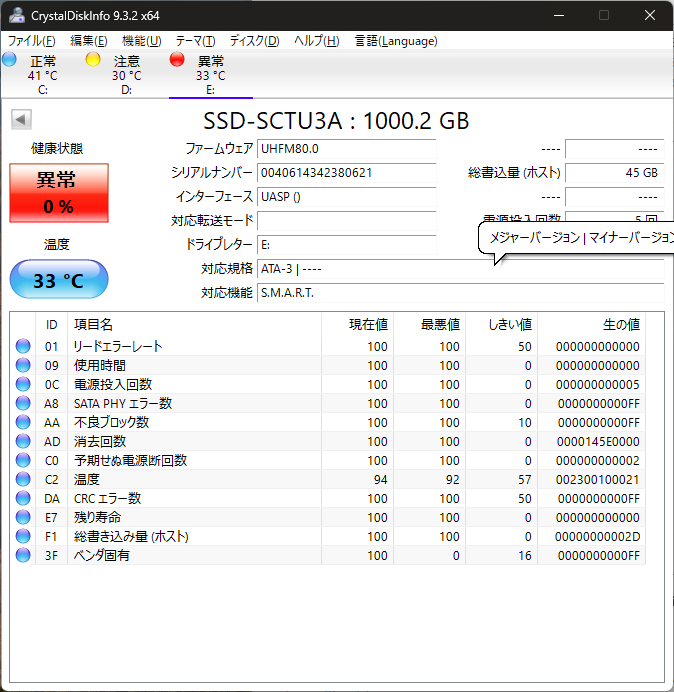This screenshot has width=674, height=692.
Task: Click the status icon for C2 温度 row
Action: click(x=23, y=479)
